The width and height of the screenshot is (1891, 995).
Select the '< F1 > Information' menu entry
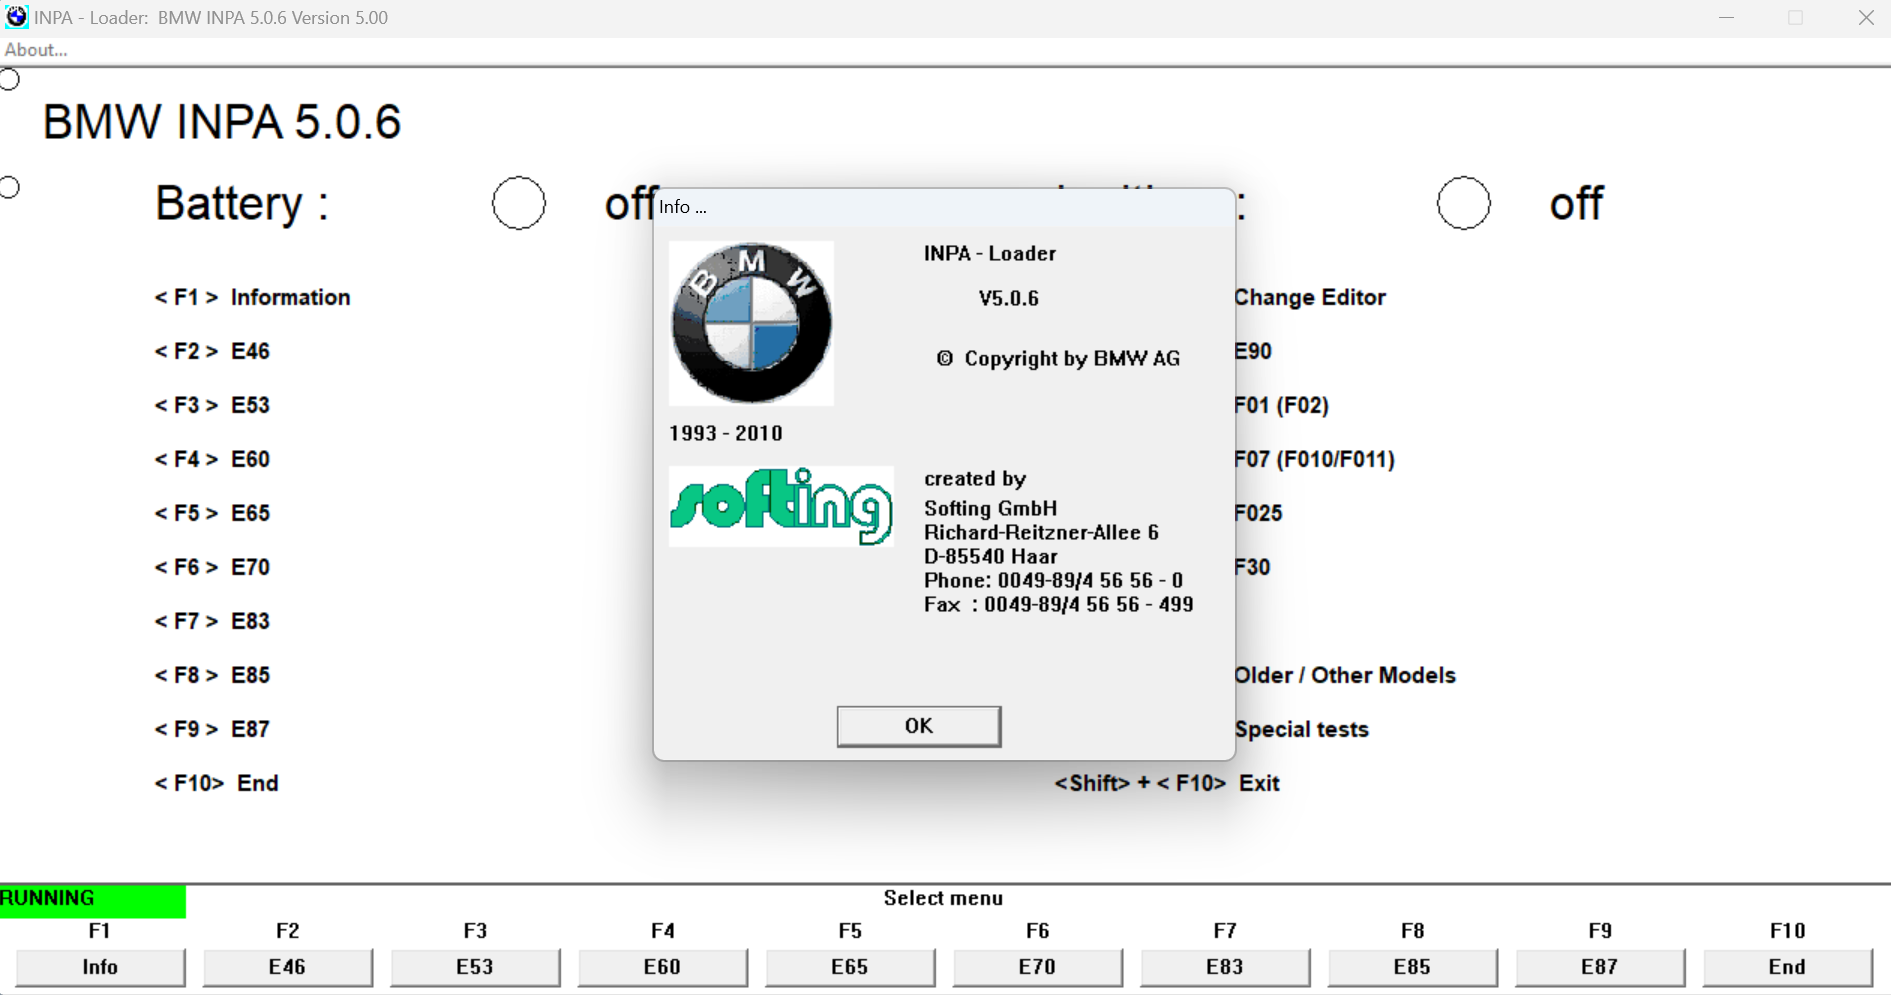click(252, 297)
